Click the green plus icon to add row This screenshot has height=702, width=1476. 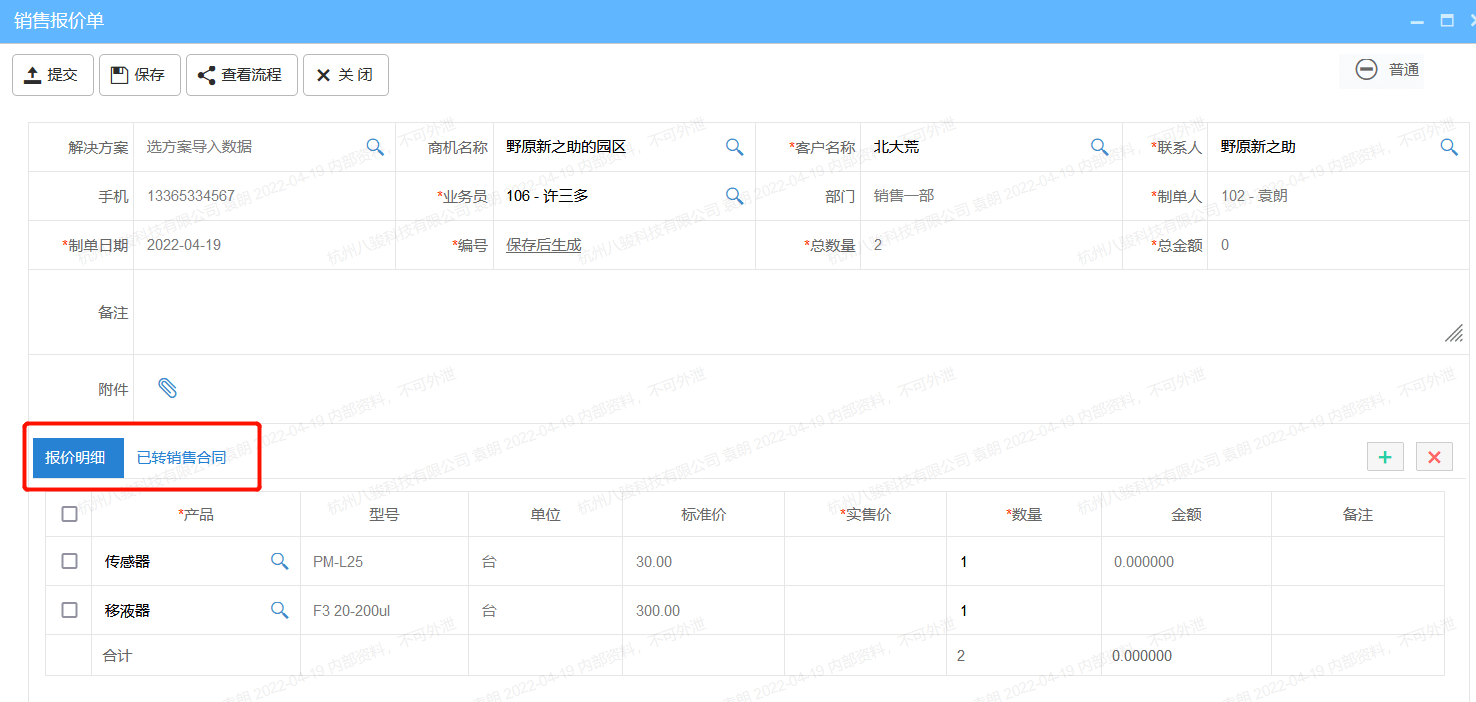1385,456
